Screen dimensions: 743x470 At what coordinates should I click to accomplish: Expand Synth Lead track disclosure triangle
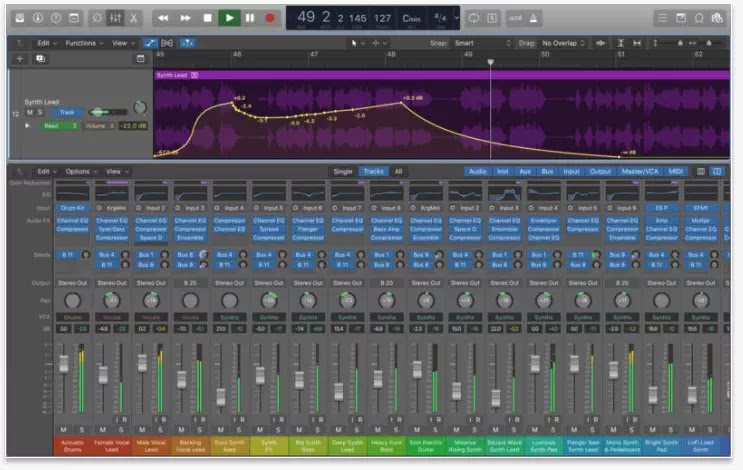click(27, 126)
